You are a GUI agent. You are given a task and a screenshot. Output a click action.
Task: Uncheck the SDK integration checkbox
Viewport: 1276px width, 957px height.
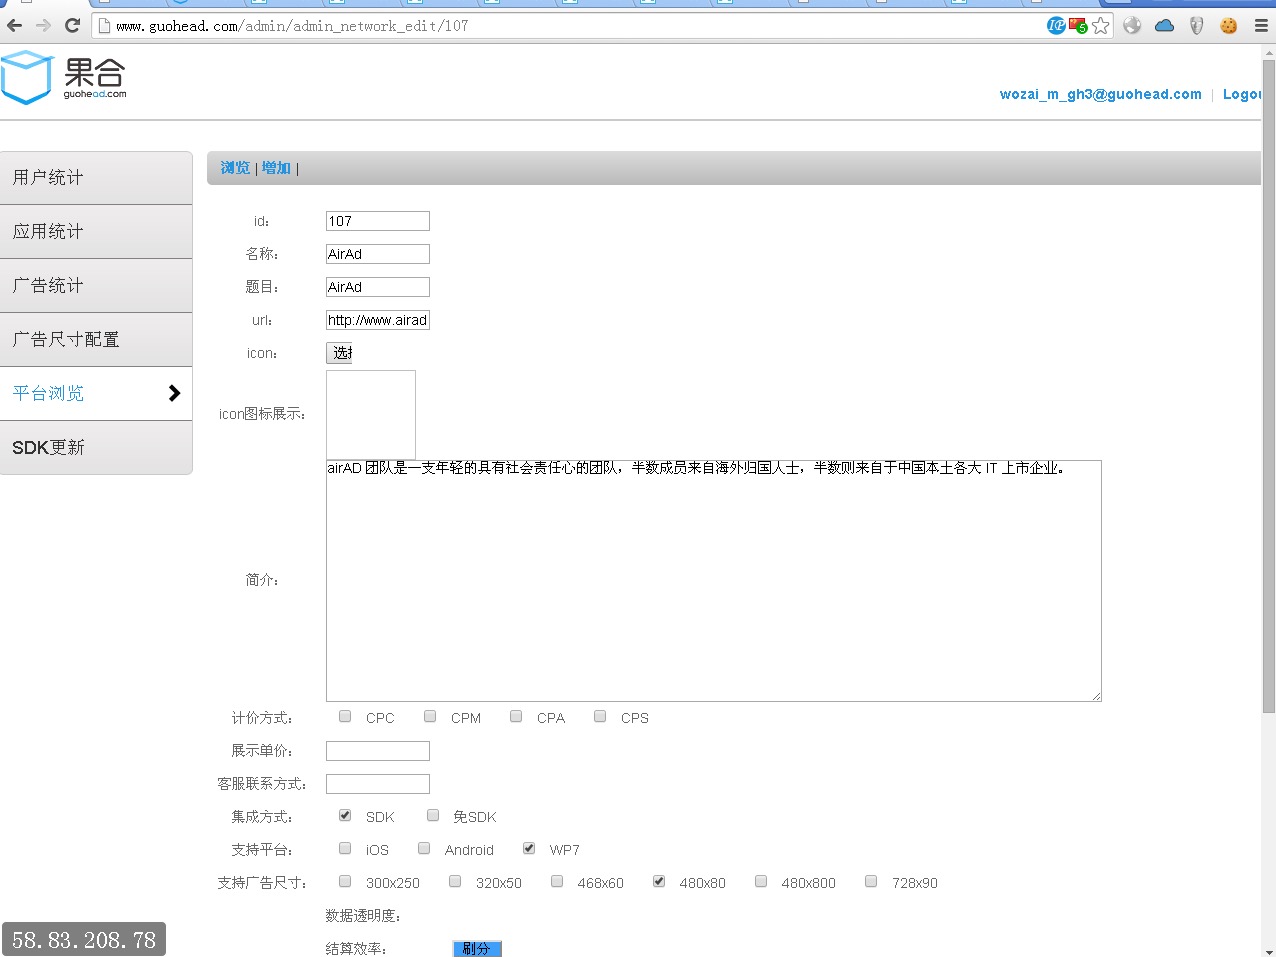point(345,815)
